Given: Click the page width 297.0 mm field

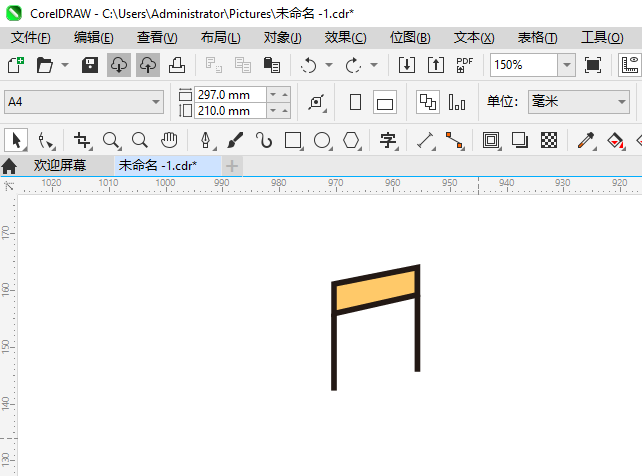Looking at the screenshot, I should (x=230, y=95).
